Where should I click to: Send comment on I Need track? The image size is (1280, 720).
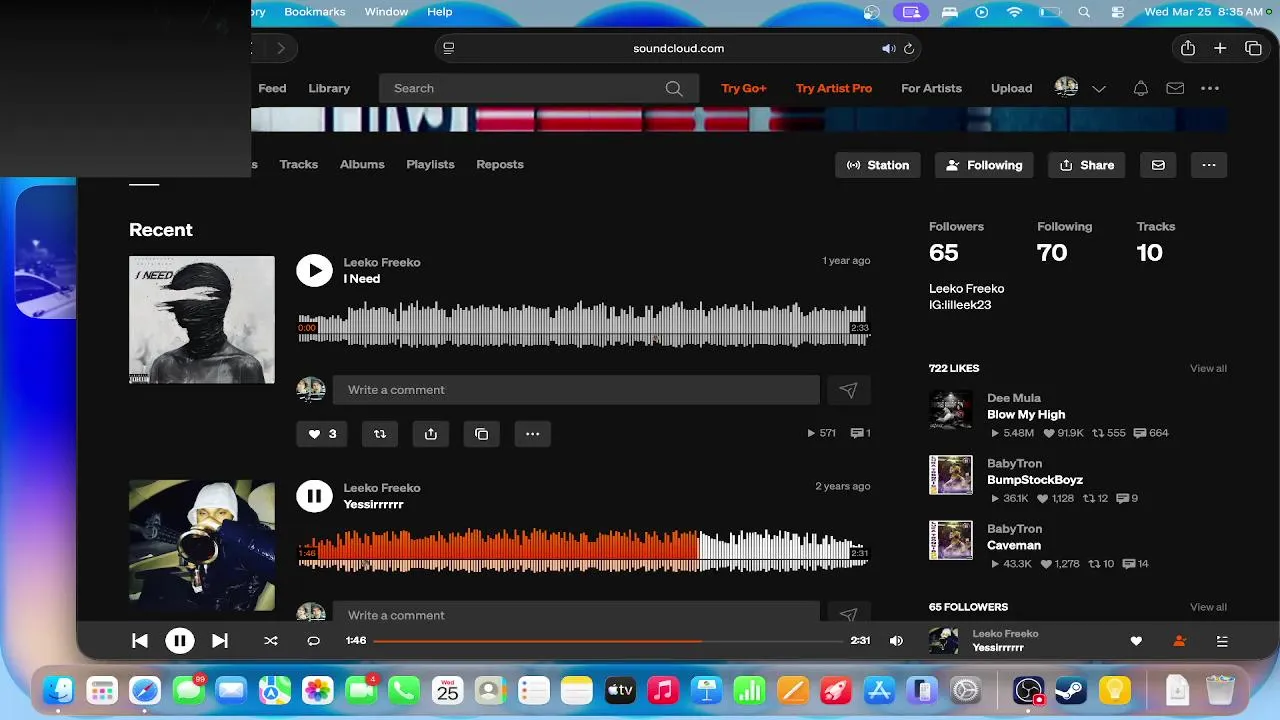click(x=849, y=390)
